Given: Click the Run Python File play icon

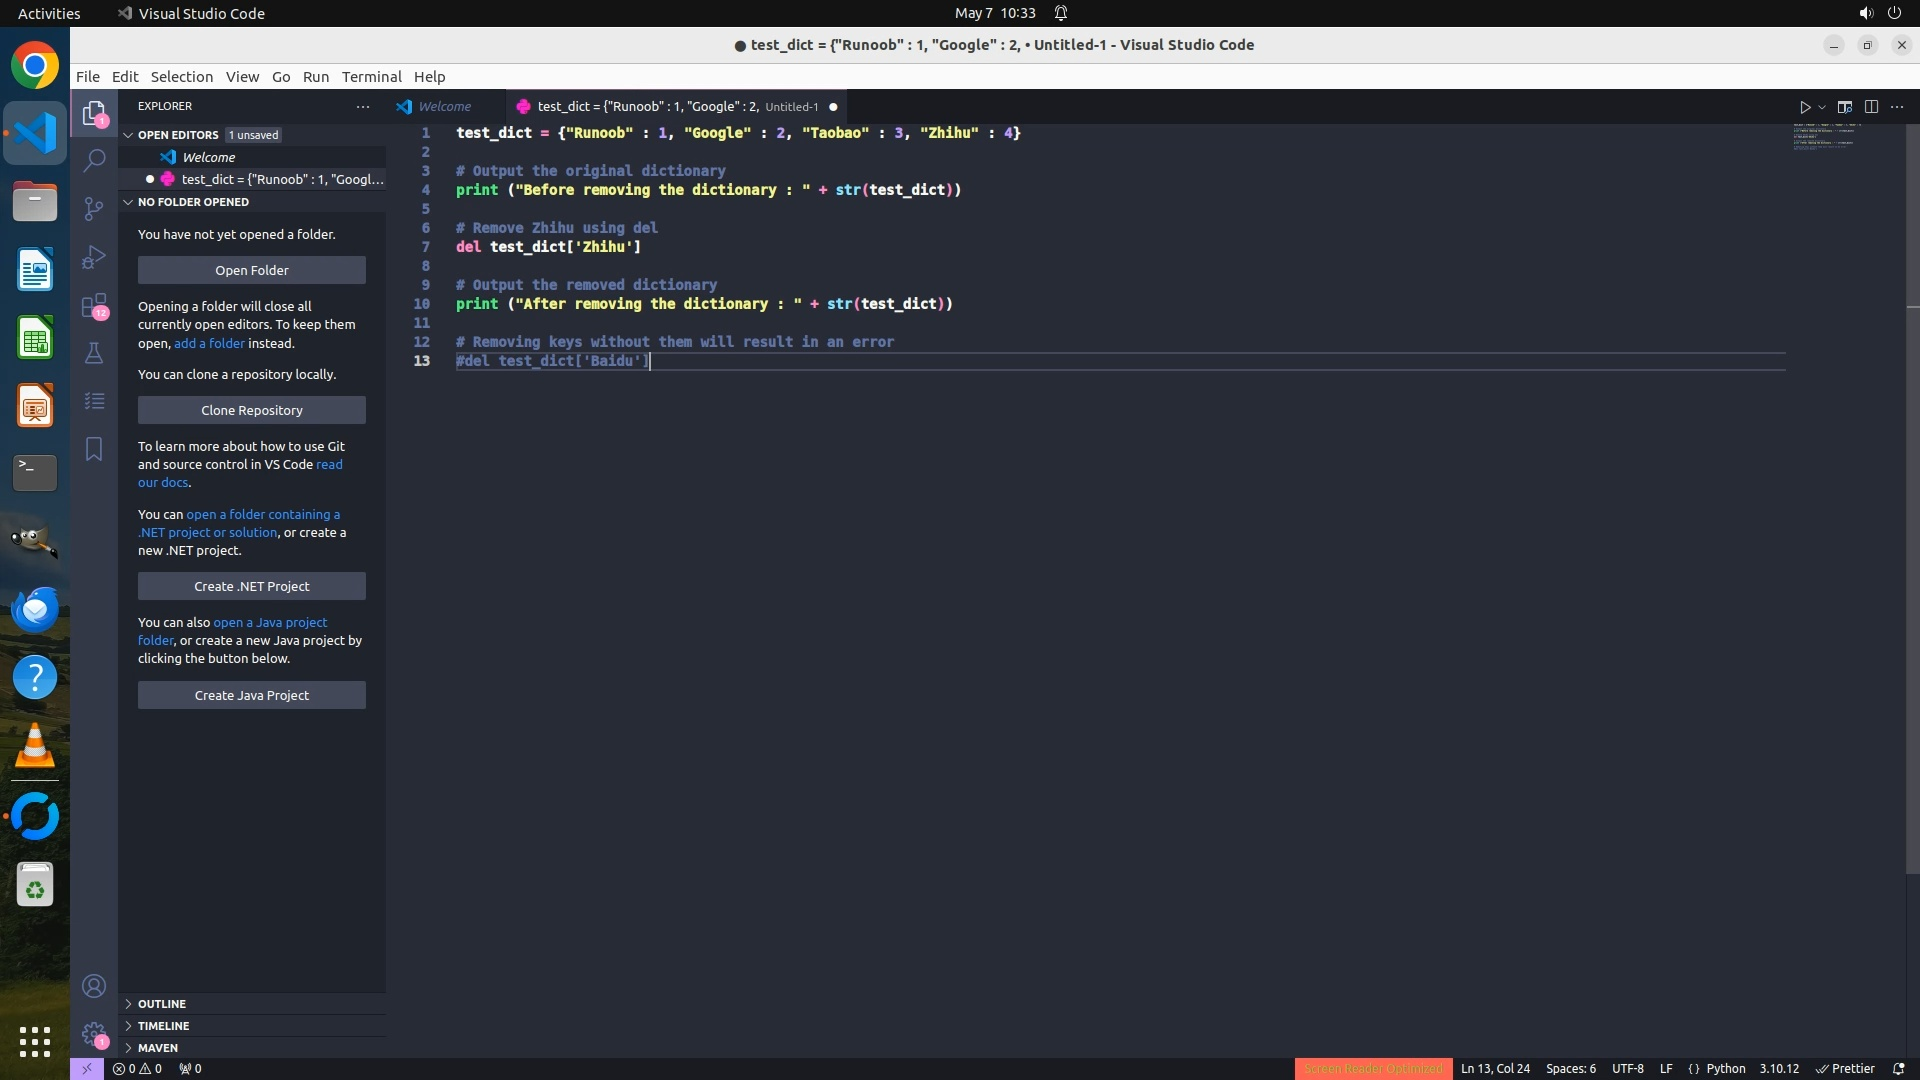Looking at the screenshot, I should coord(1805,107).
